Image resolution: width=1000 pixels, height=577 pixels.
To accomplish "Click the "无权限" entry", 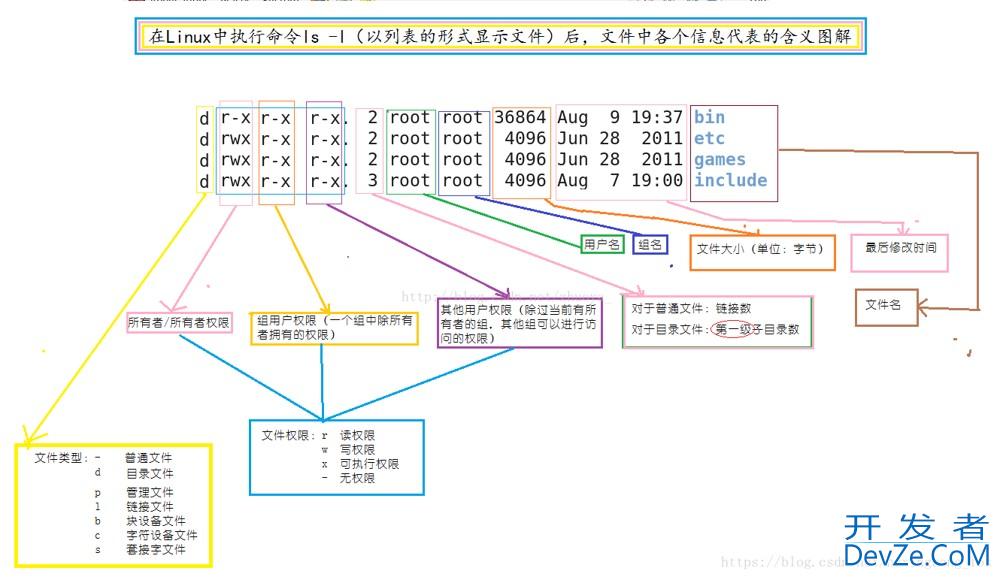I will click(357, 478).
